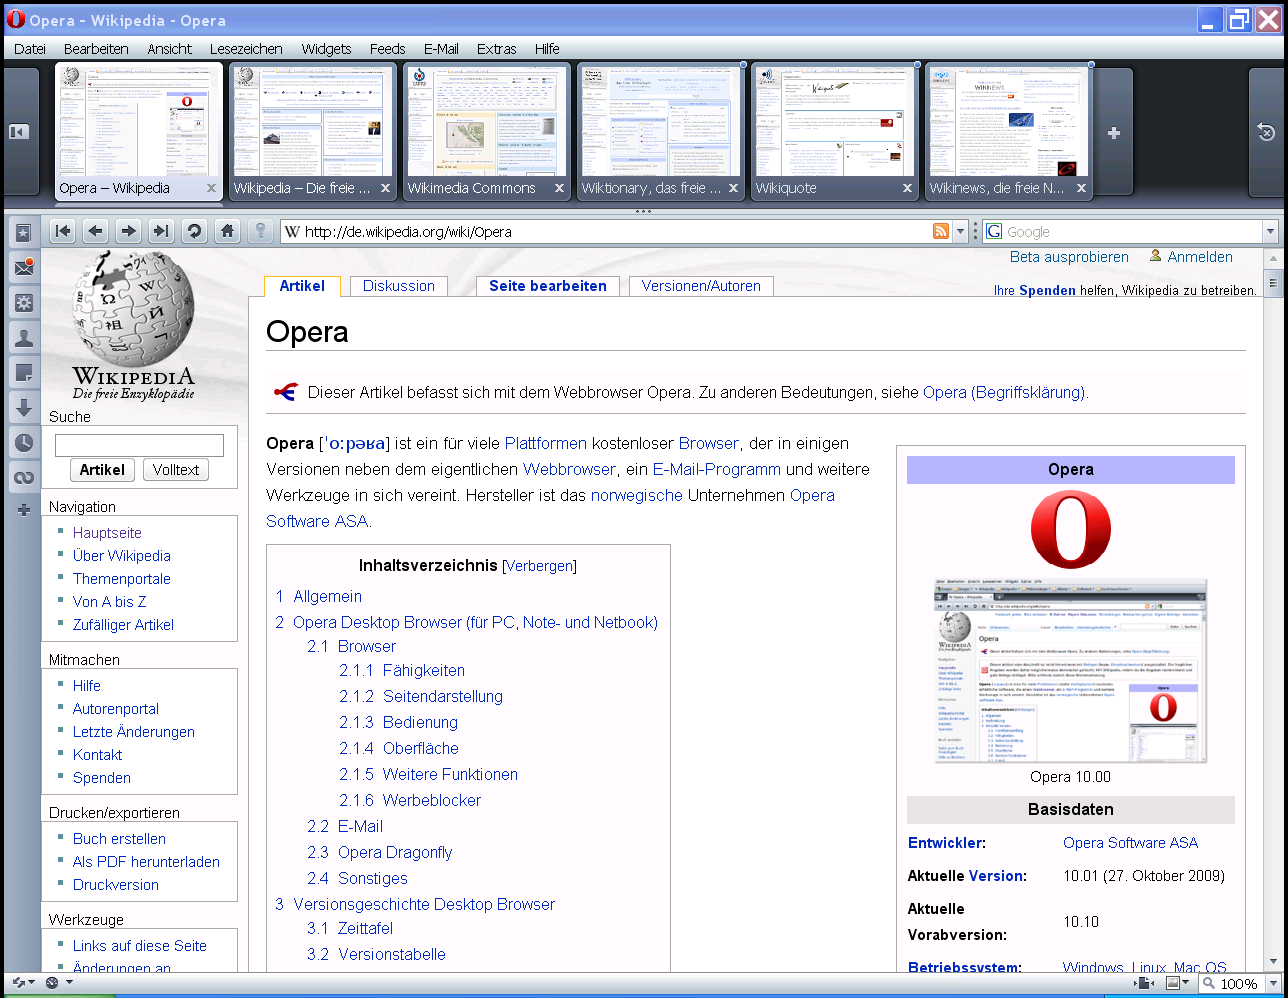This screenshot has height=998, width=1288.
Task: Click the Wand password key icon
Action: (260, 231)
